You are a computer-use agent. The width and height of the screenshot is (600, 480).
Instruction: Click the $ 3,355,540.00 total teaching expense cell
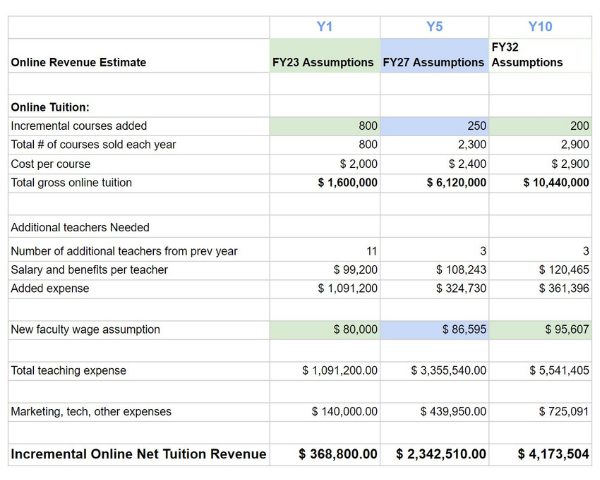(434, 371)
